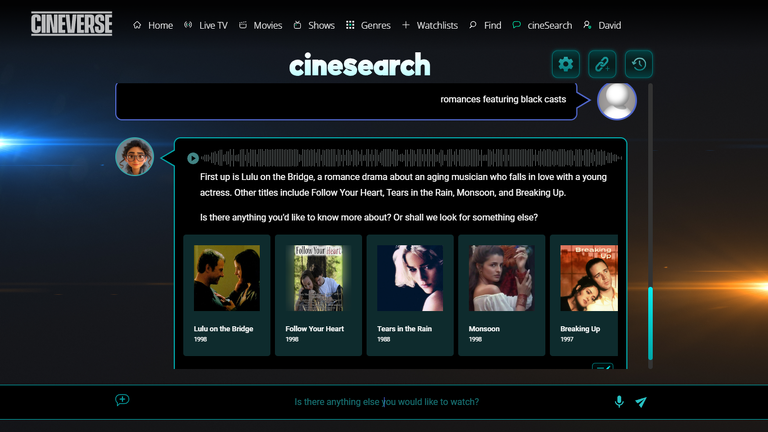The height and width of the screenshot is (432, 768).
Task: Click the microphone icon
Action: click(619, 402)
